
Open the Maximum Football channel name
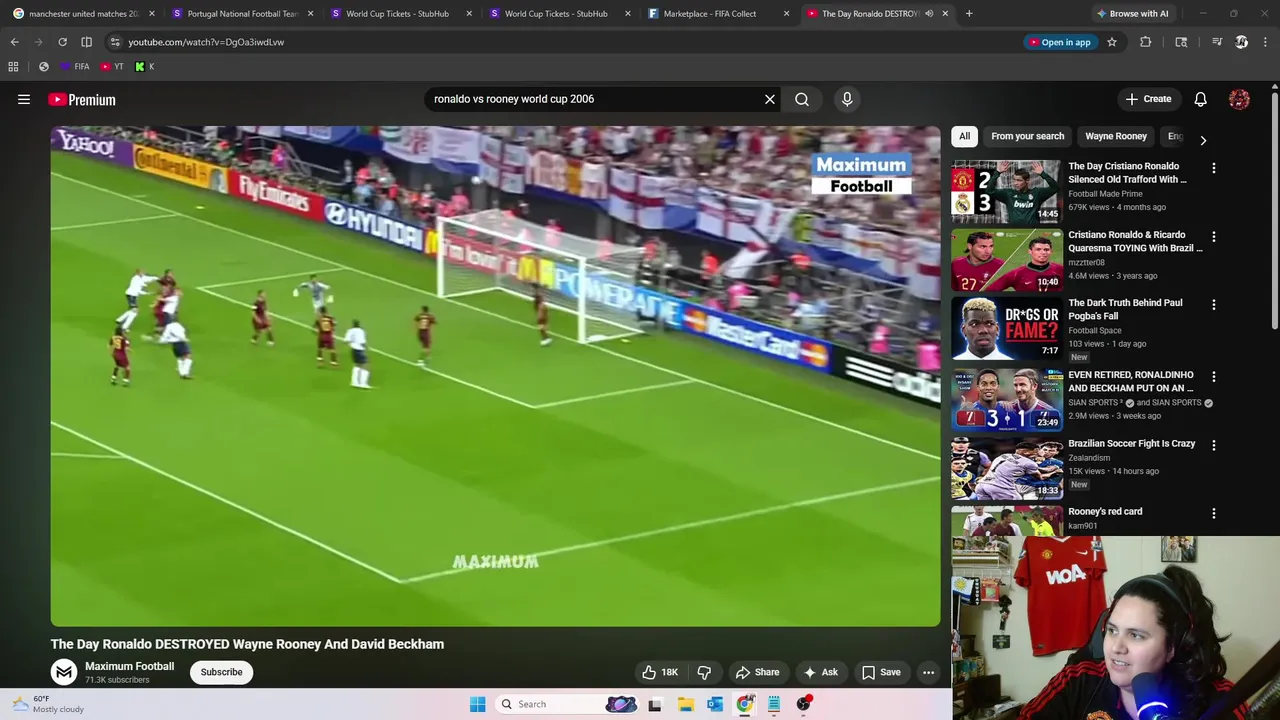tap(129, 666)
